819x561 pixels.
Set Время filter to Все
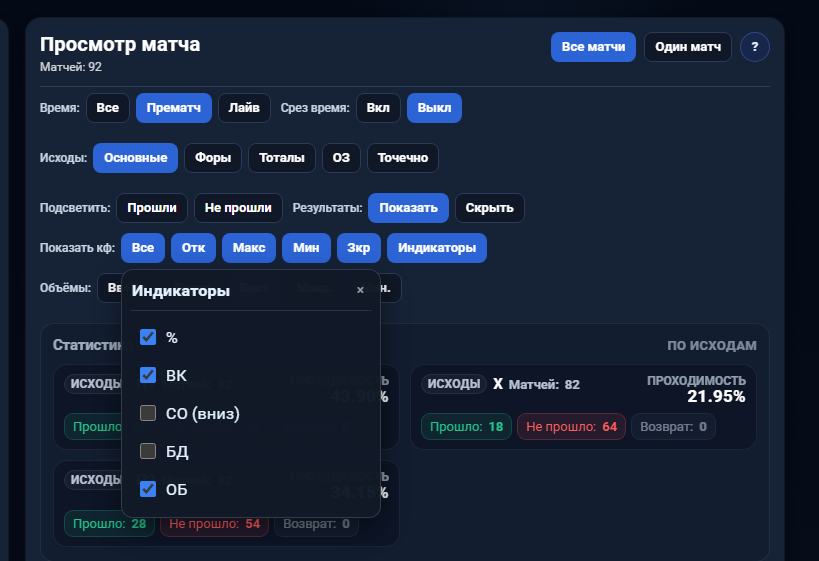[x=108, y=108]
